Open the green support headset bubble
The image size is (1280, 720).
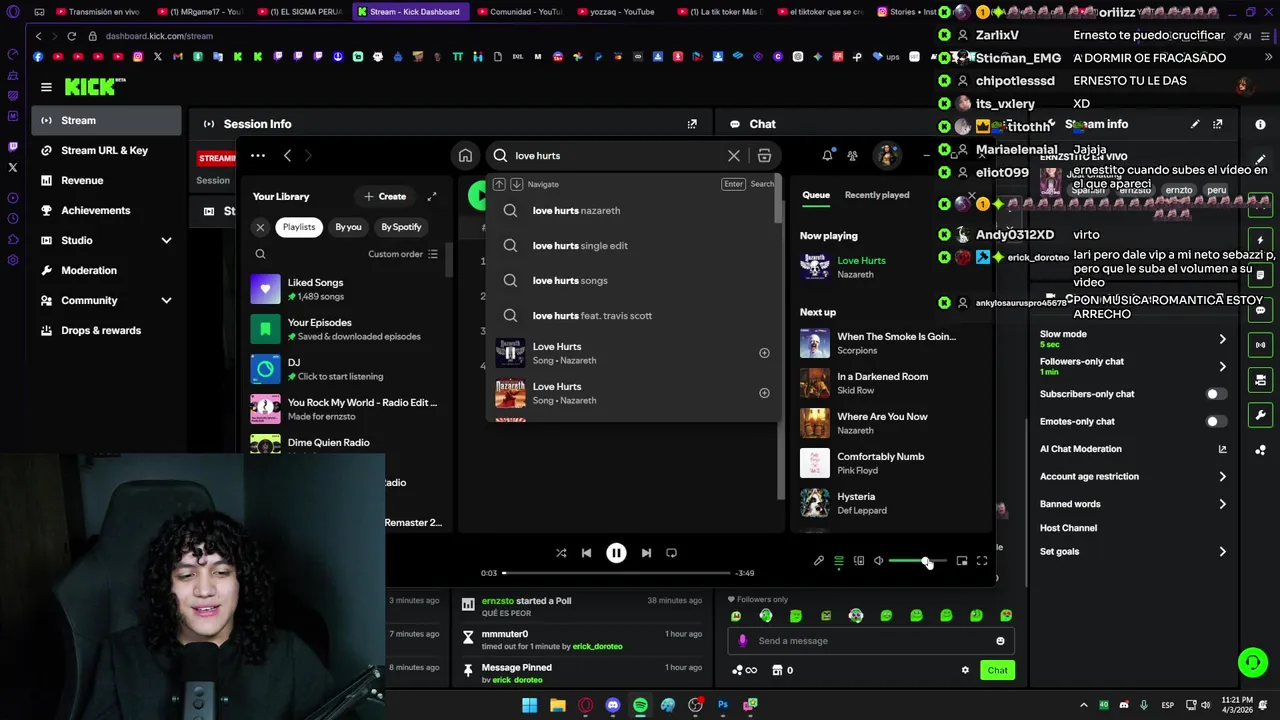click(x=1252, y=662)
